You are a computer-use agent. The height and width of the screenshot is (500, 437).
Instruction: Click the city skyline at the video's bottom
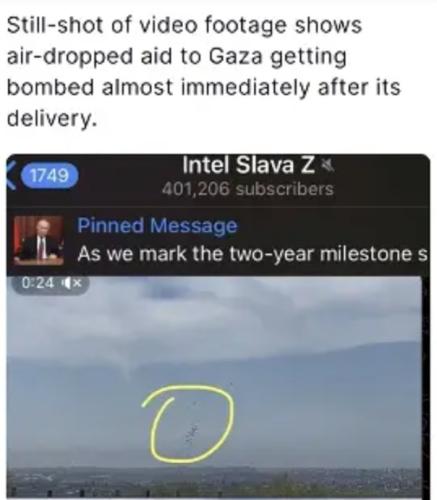coord(214,482)
